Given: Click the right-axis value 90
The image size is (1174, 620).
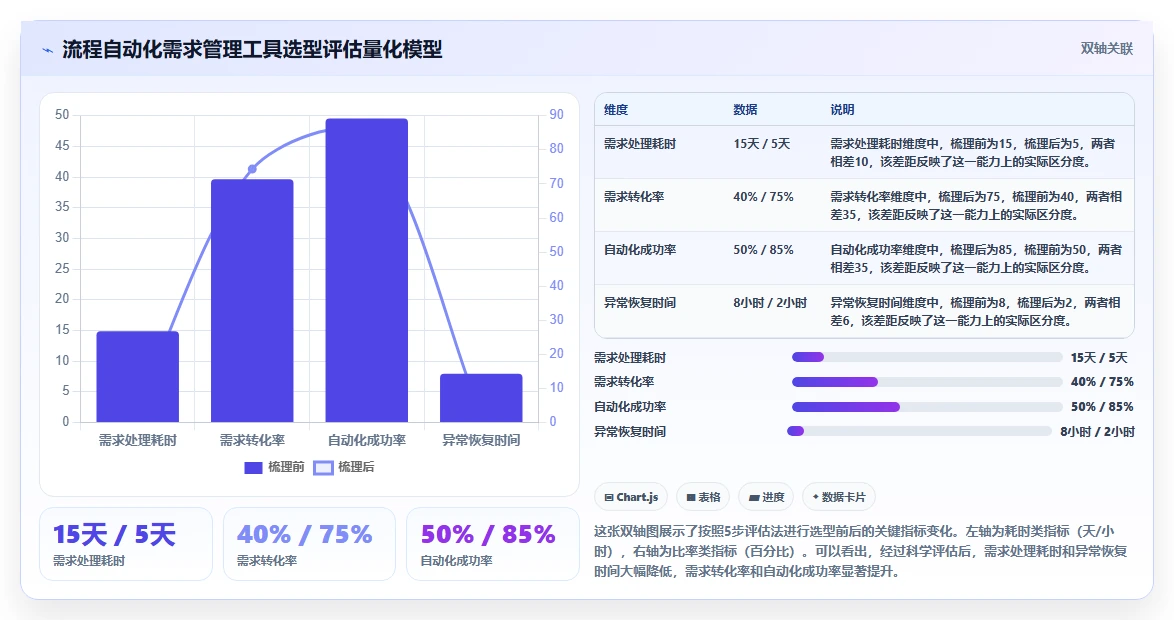Looking at the screenshot, I should click(x=556, y=115).
